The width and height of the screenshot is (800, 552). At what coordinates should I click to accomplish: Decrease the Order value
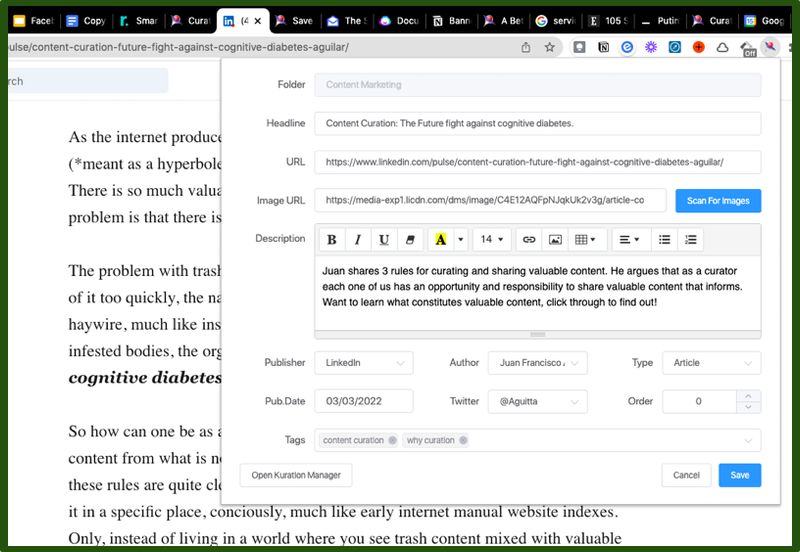pos(748,407)
